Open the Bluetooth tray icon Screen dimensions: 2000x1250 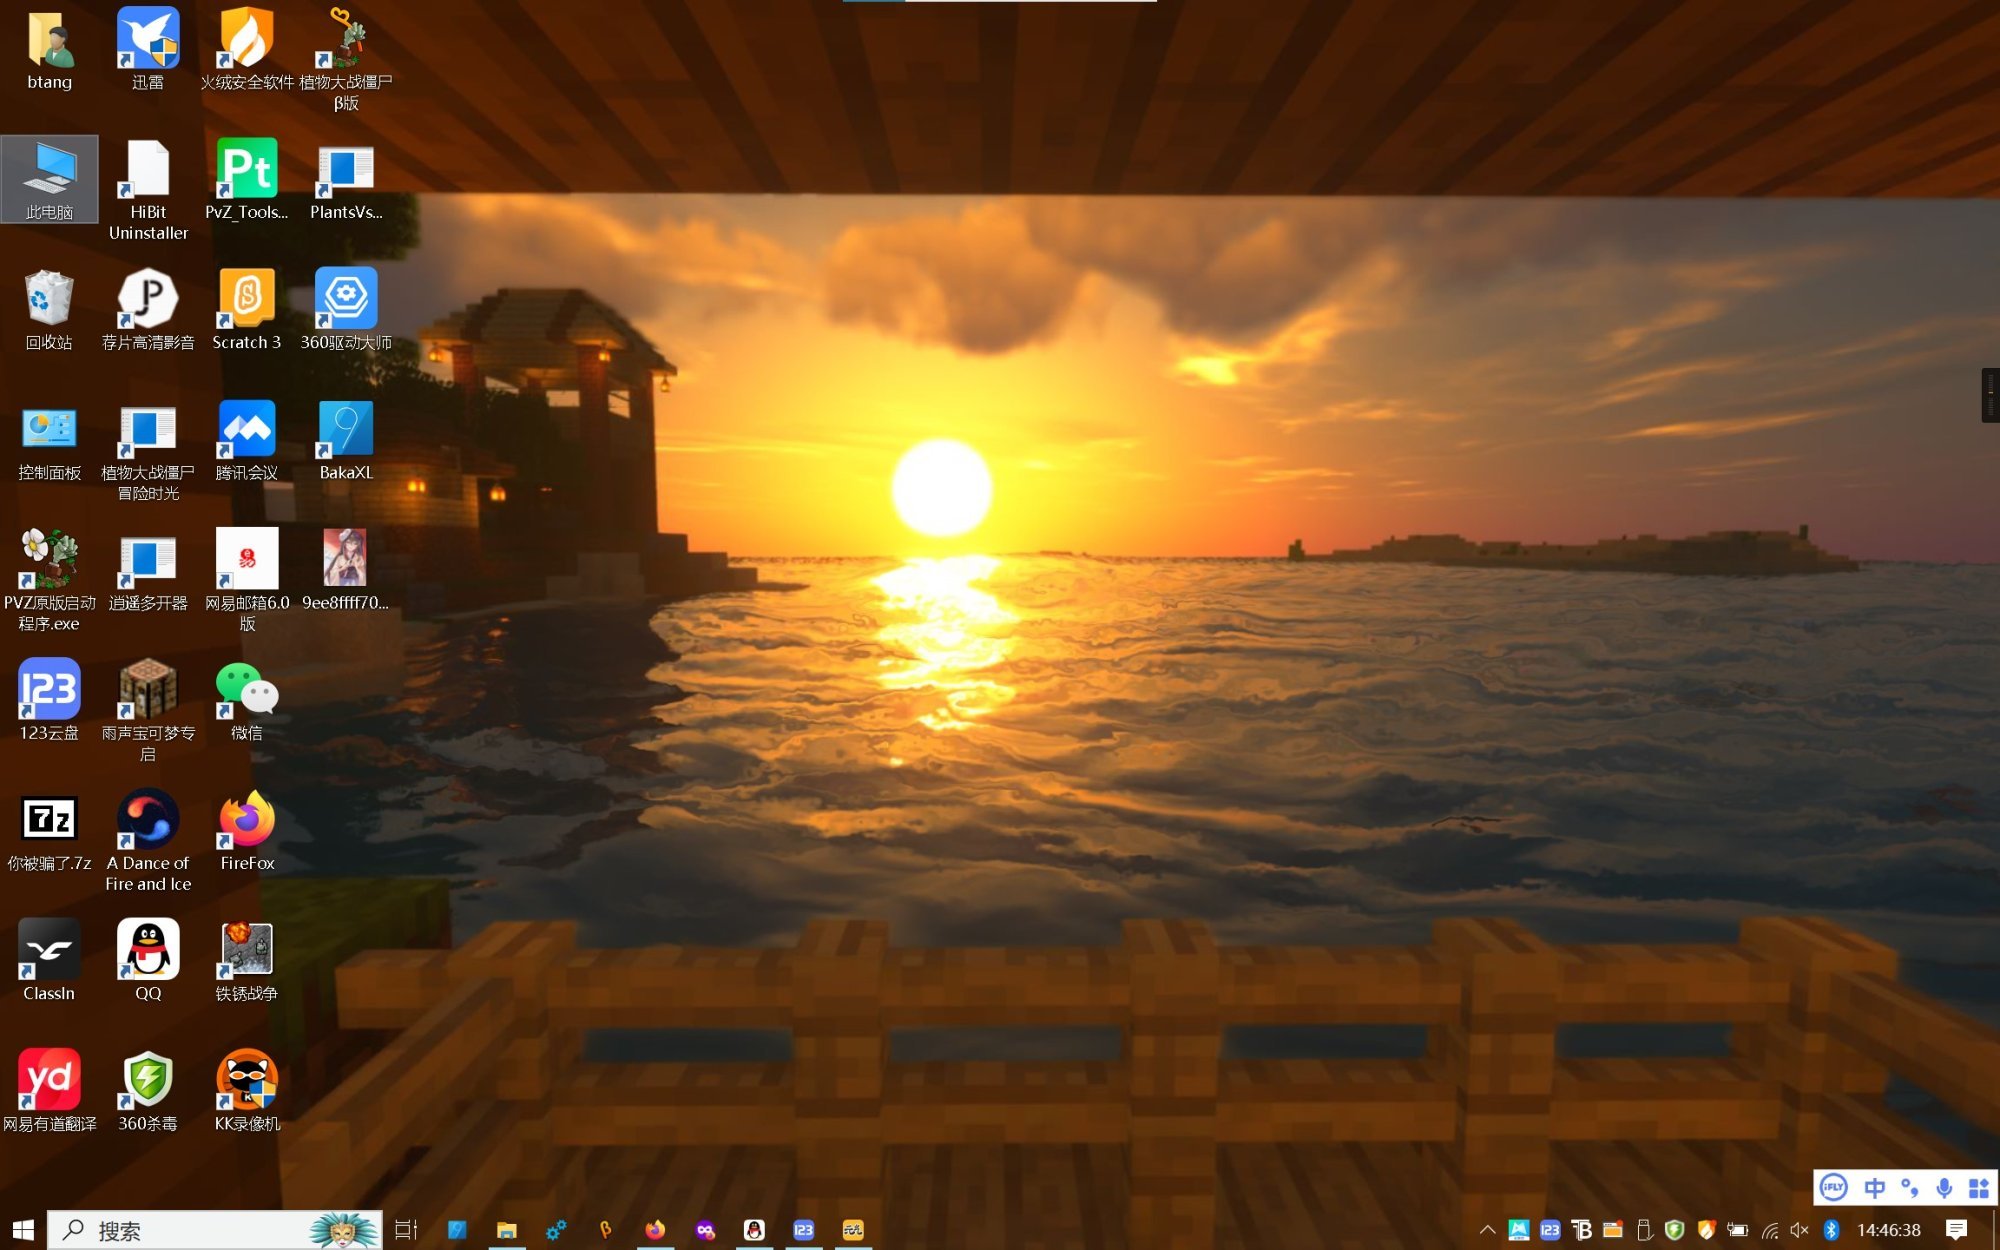point(1831,1230)
